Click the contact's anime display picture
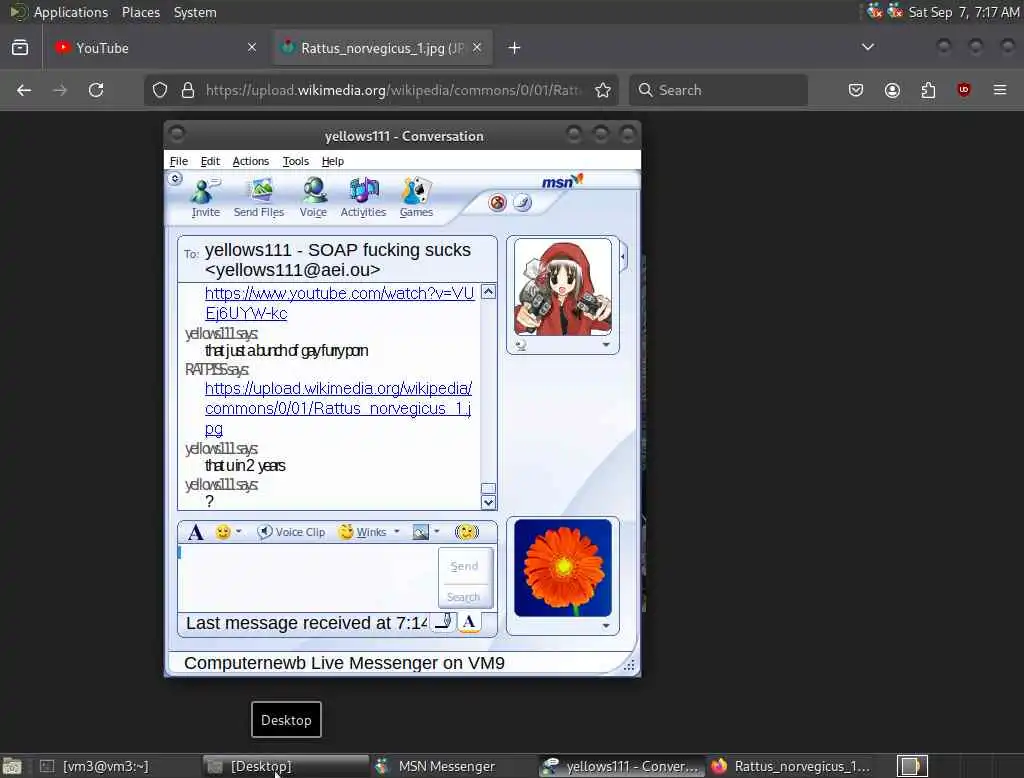This screenshot has height=778, width=1024. pyautogui.click(x=562, y=287)
